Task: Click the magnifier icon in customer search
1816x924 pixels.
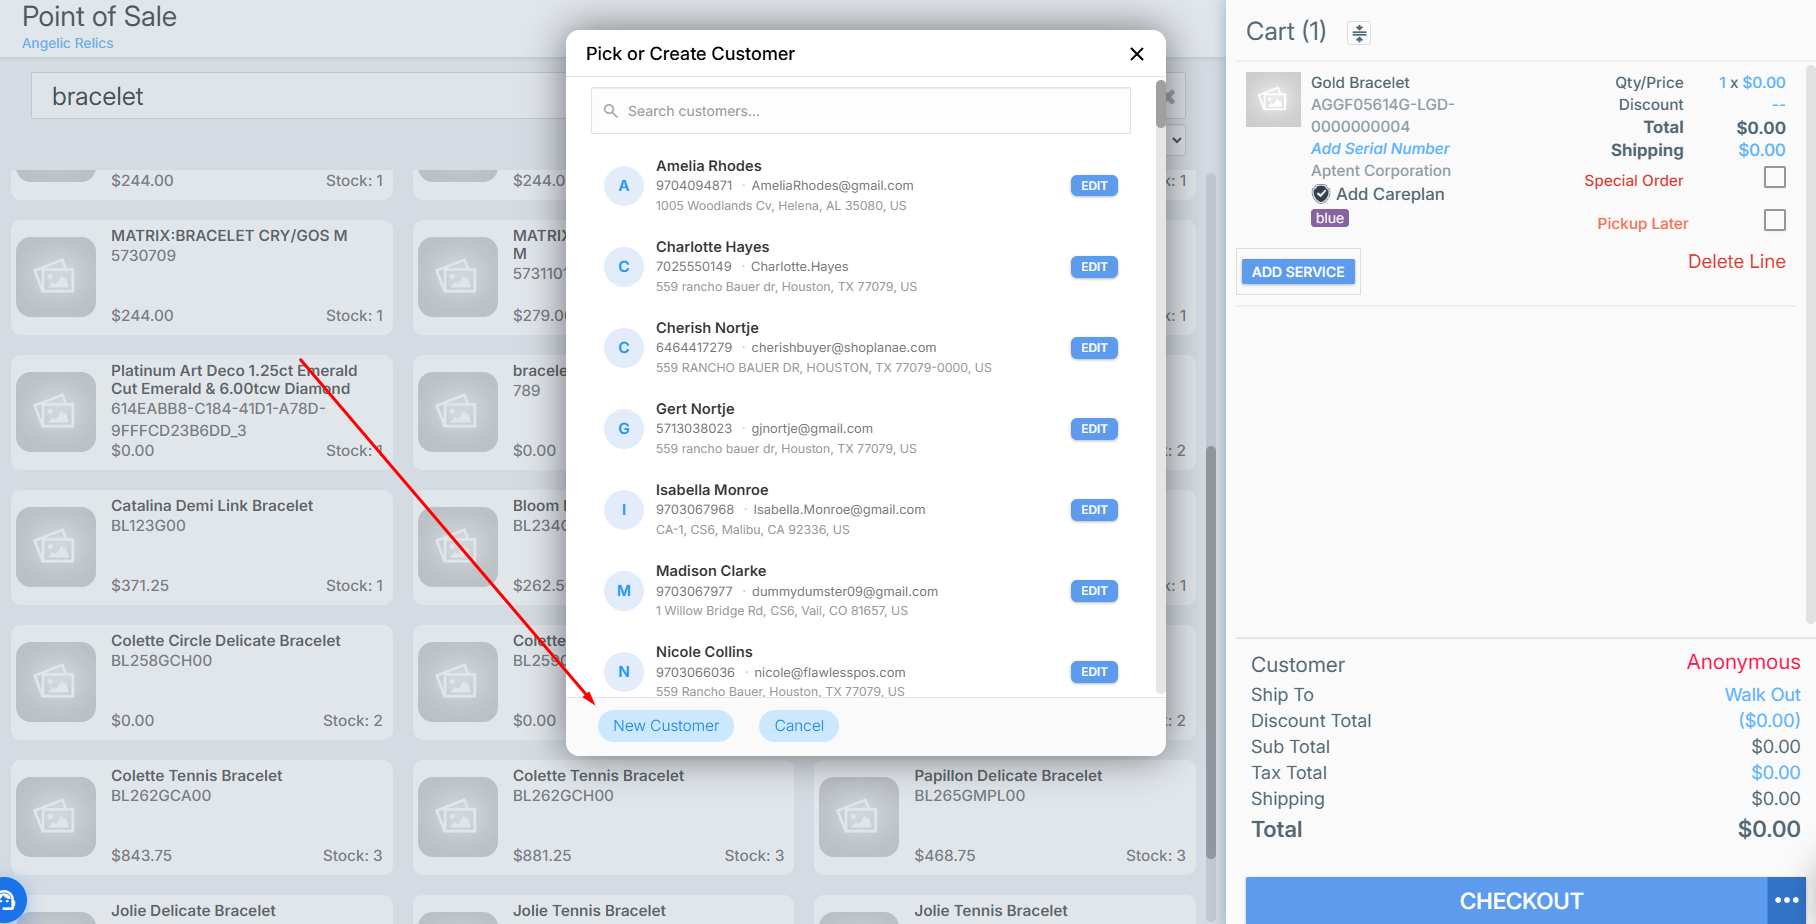Action: (x=611, y=111)
